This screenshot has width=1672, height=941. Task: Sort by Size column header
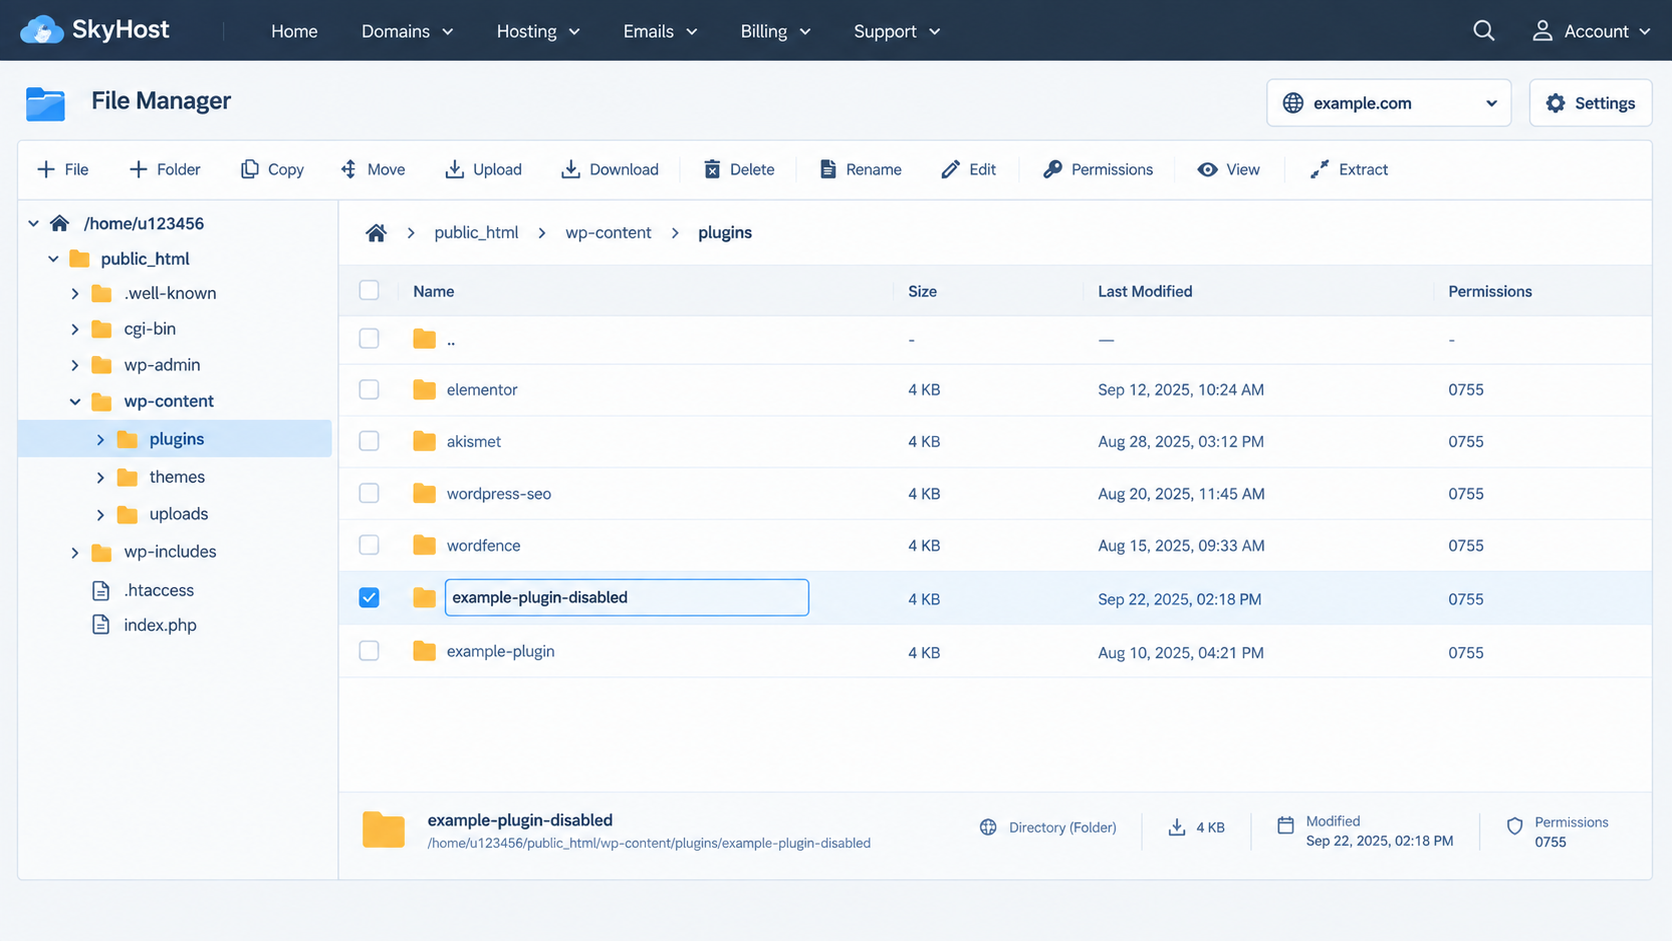(922, 291)
